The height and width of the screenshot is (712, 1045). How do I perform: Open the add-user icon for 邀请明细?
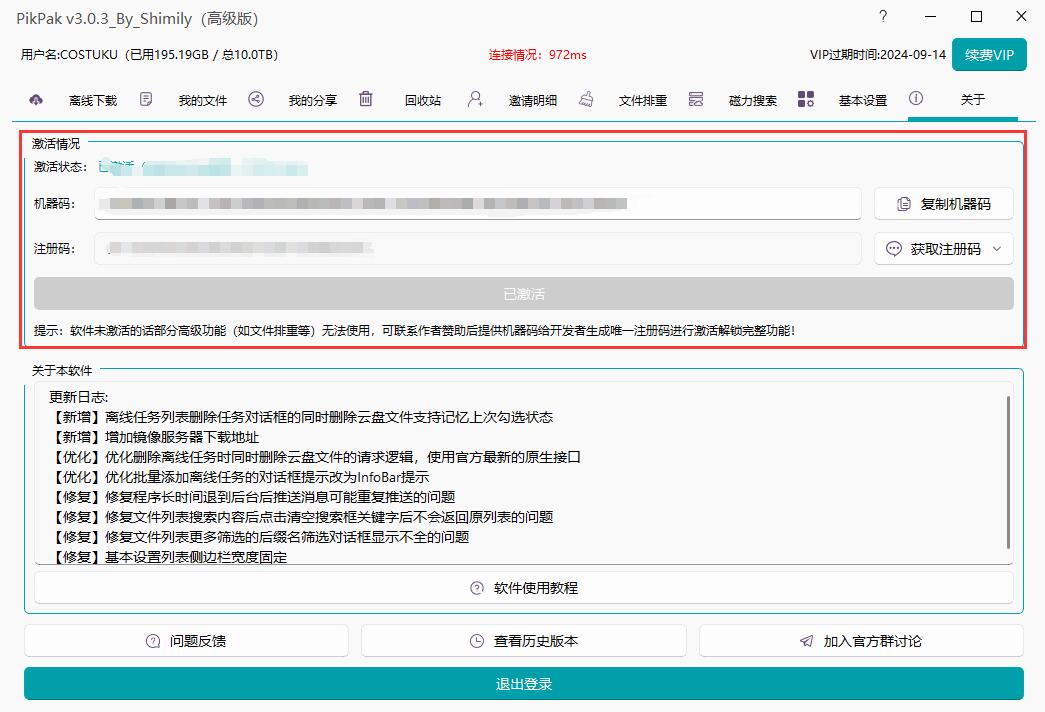coord(475,99)
